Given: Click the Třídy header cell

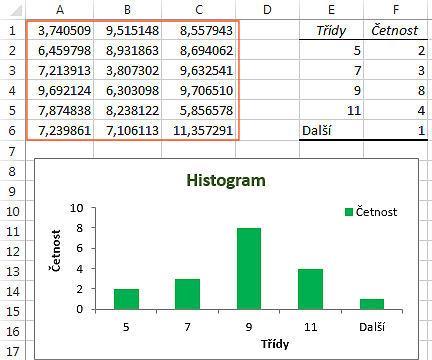Looking at the screenshot, I should point(331,30).
